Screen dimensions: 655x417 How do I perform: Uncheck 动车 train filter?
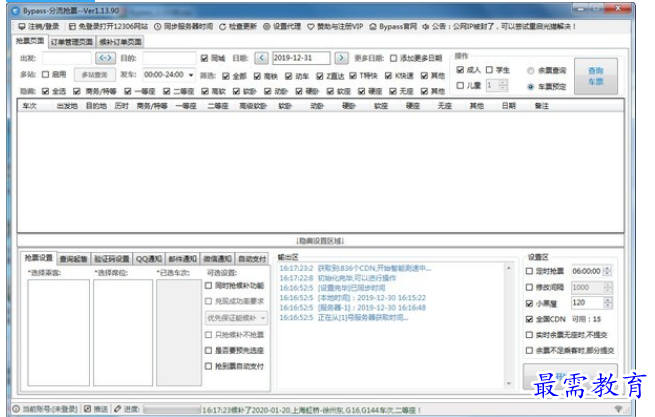pyautogui.click(x=289, y=76)
